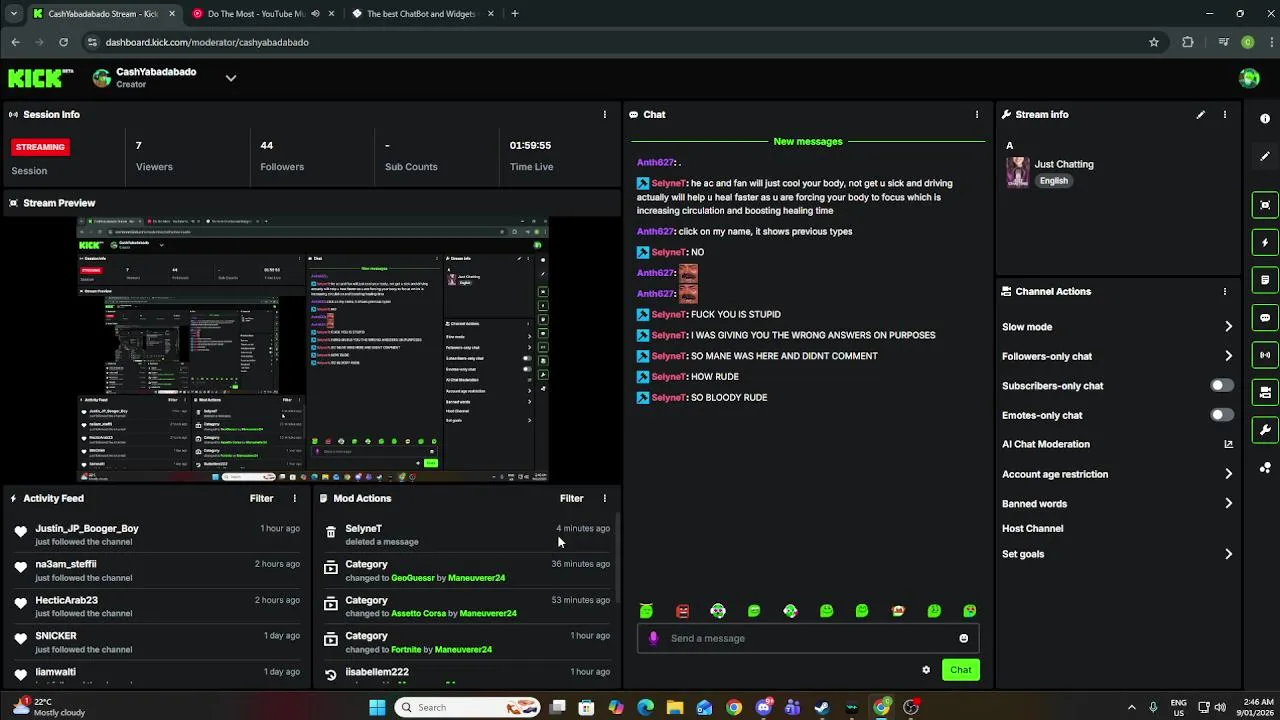The width and height of the screenshot is (1280, 720).
Task: Toggle the channel actions camera sidebar icon
Action: [x=1265, y=392]
